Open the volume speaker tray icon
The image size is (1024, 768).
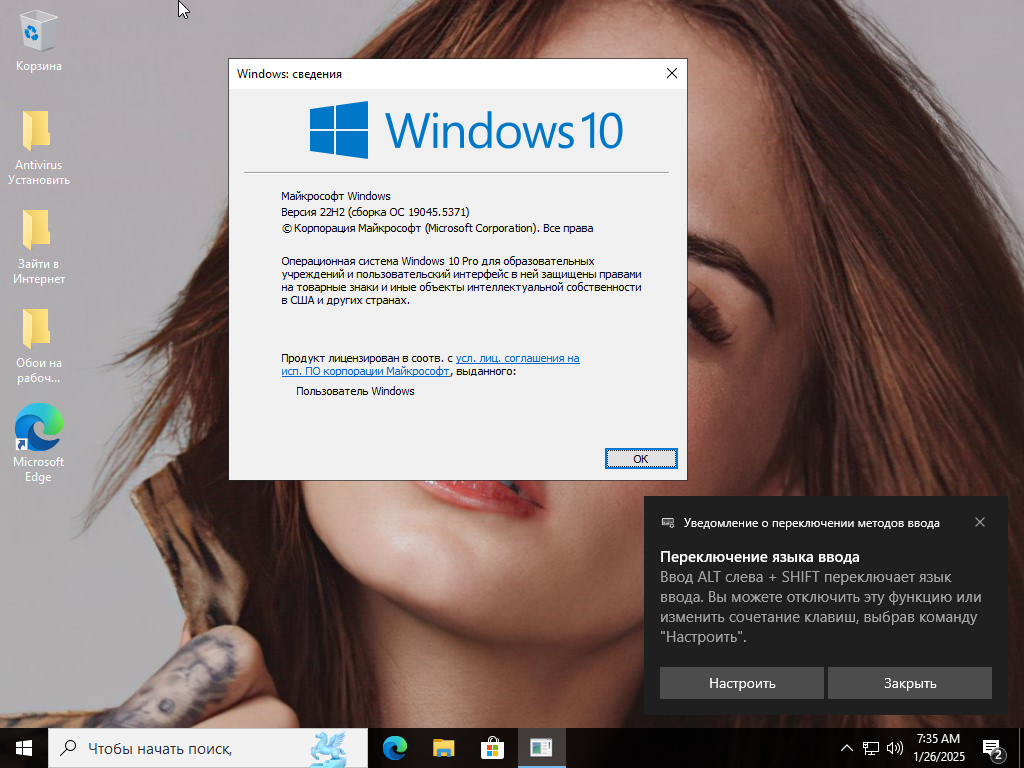[x=895, y=748]
